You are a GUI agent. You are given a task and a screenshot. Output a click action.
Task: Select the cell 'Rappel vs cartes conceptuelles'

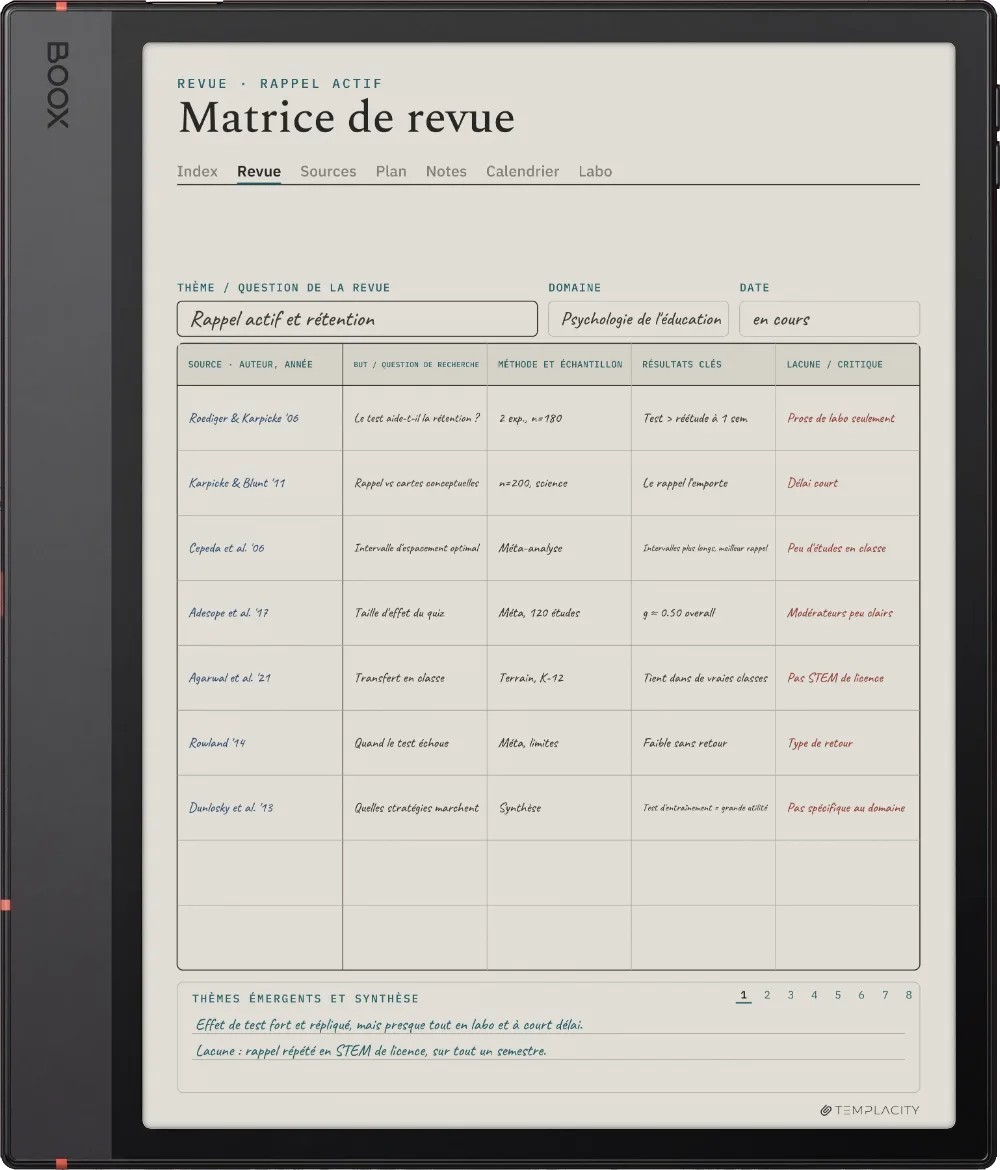pos(415,483)
